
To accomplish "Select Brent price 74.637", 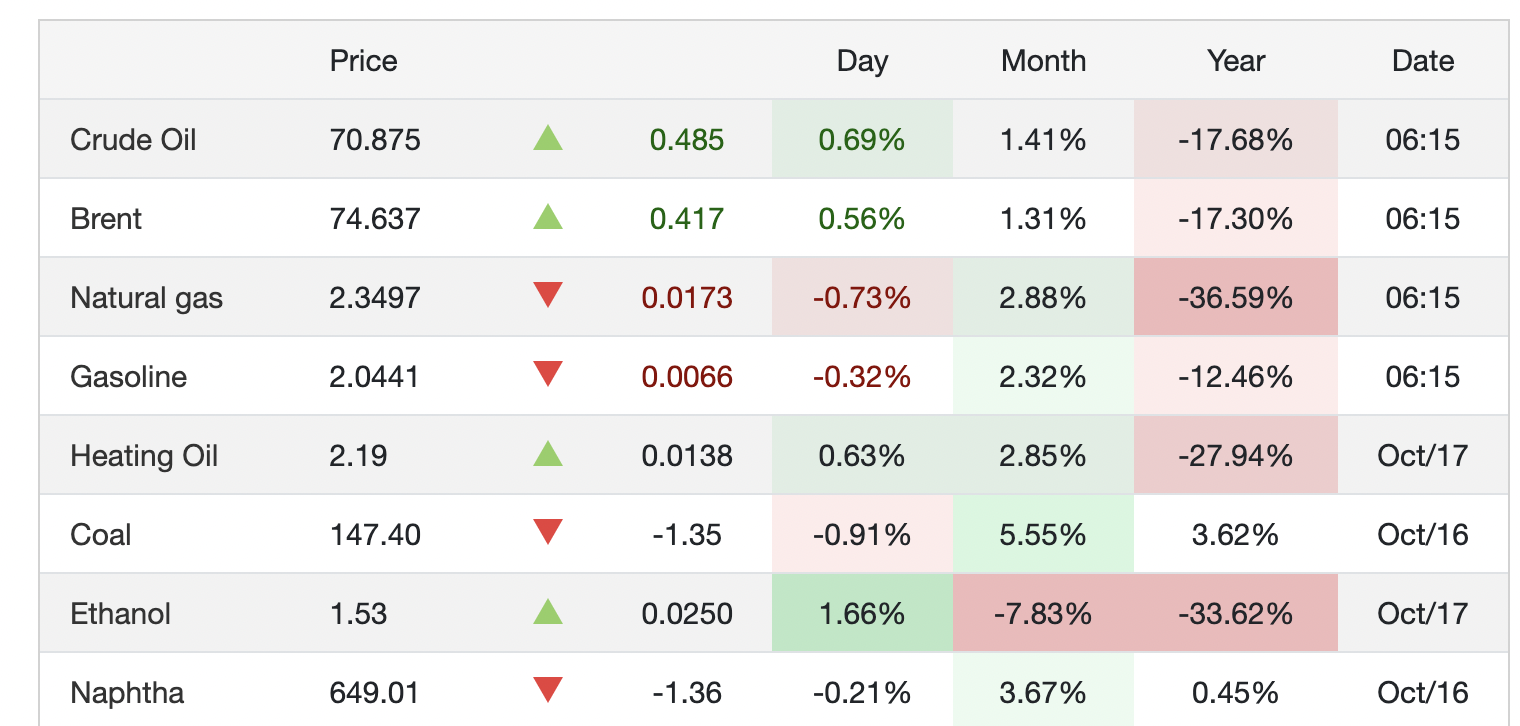I will [x=375, y=218].
